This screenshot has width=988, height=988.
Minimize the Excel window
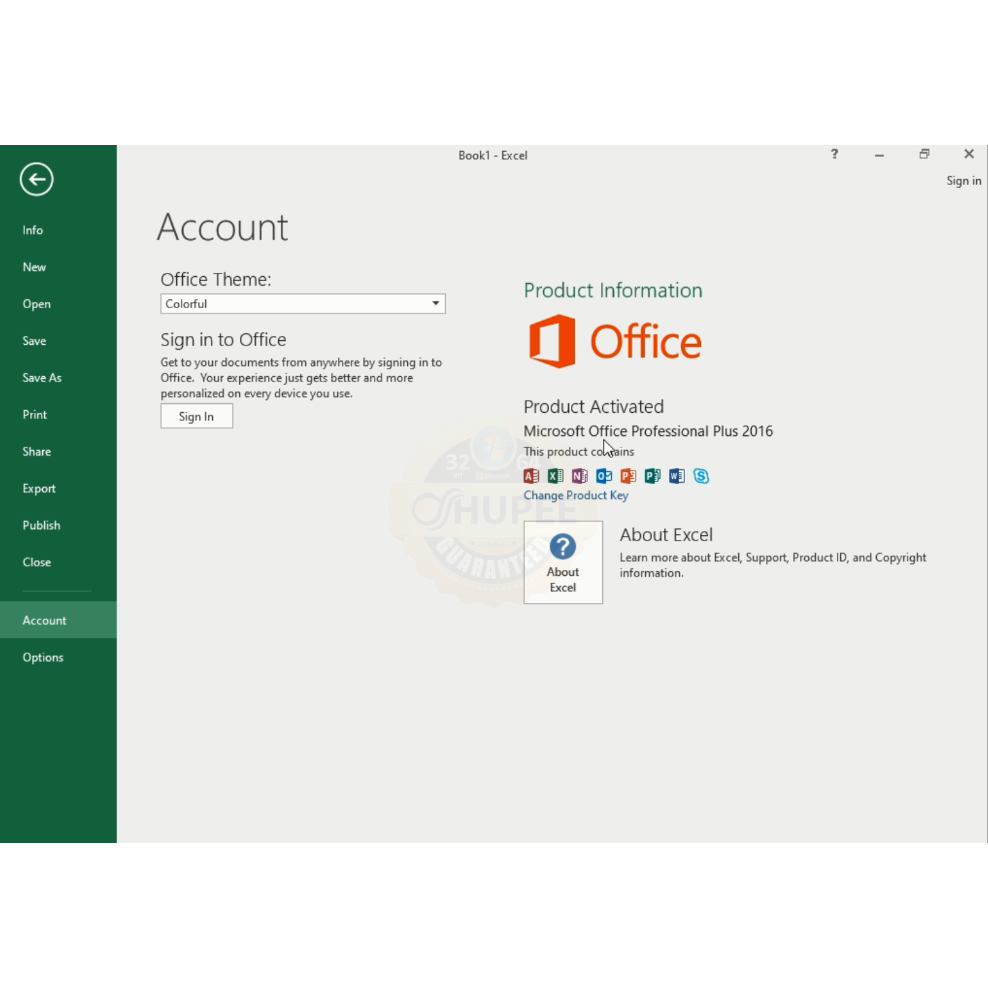[x=879, y=154]
